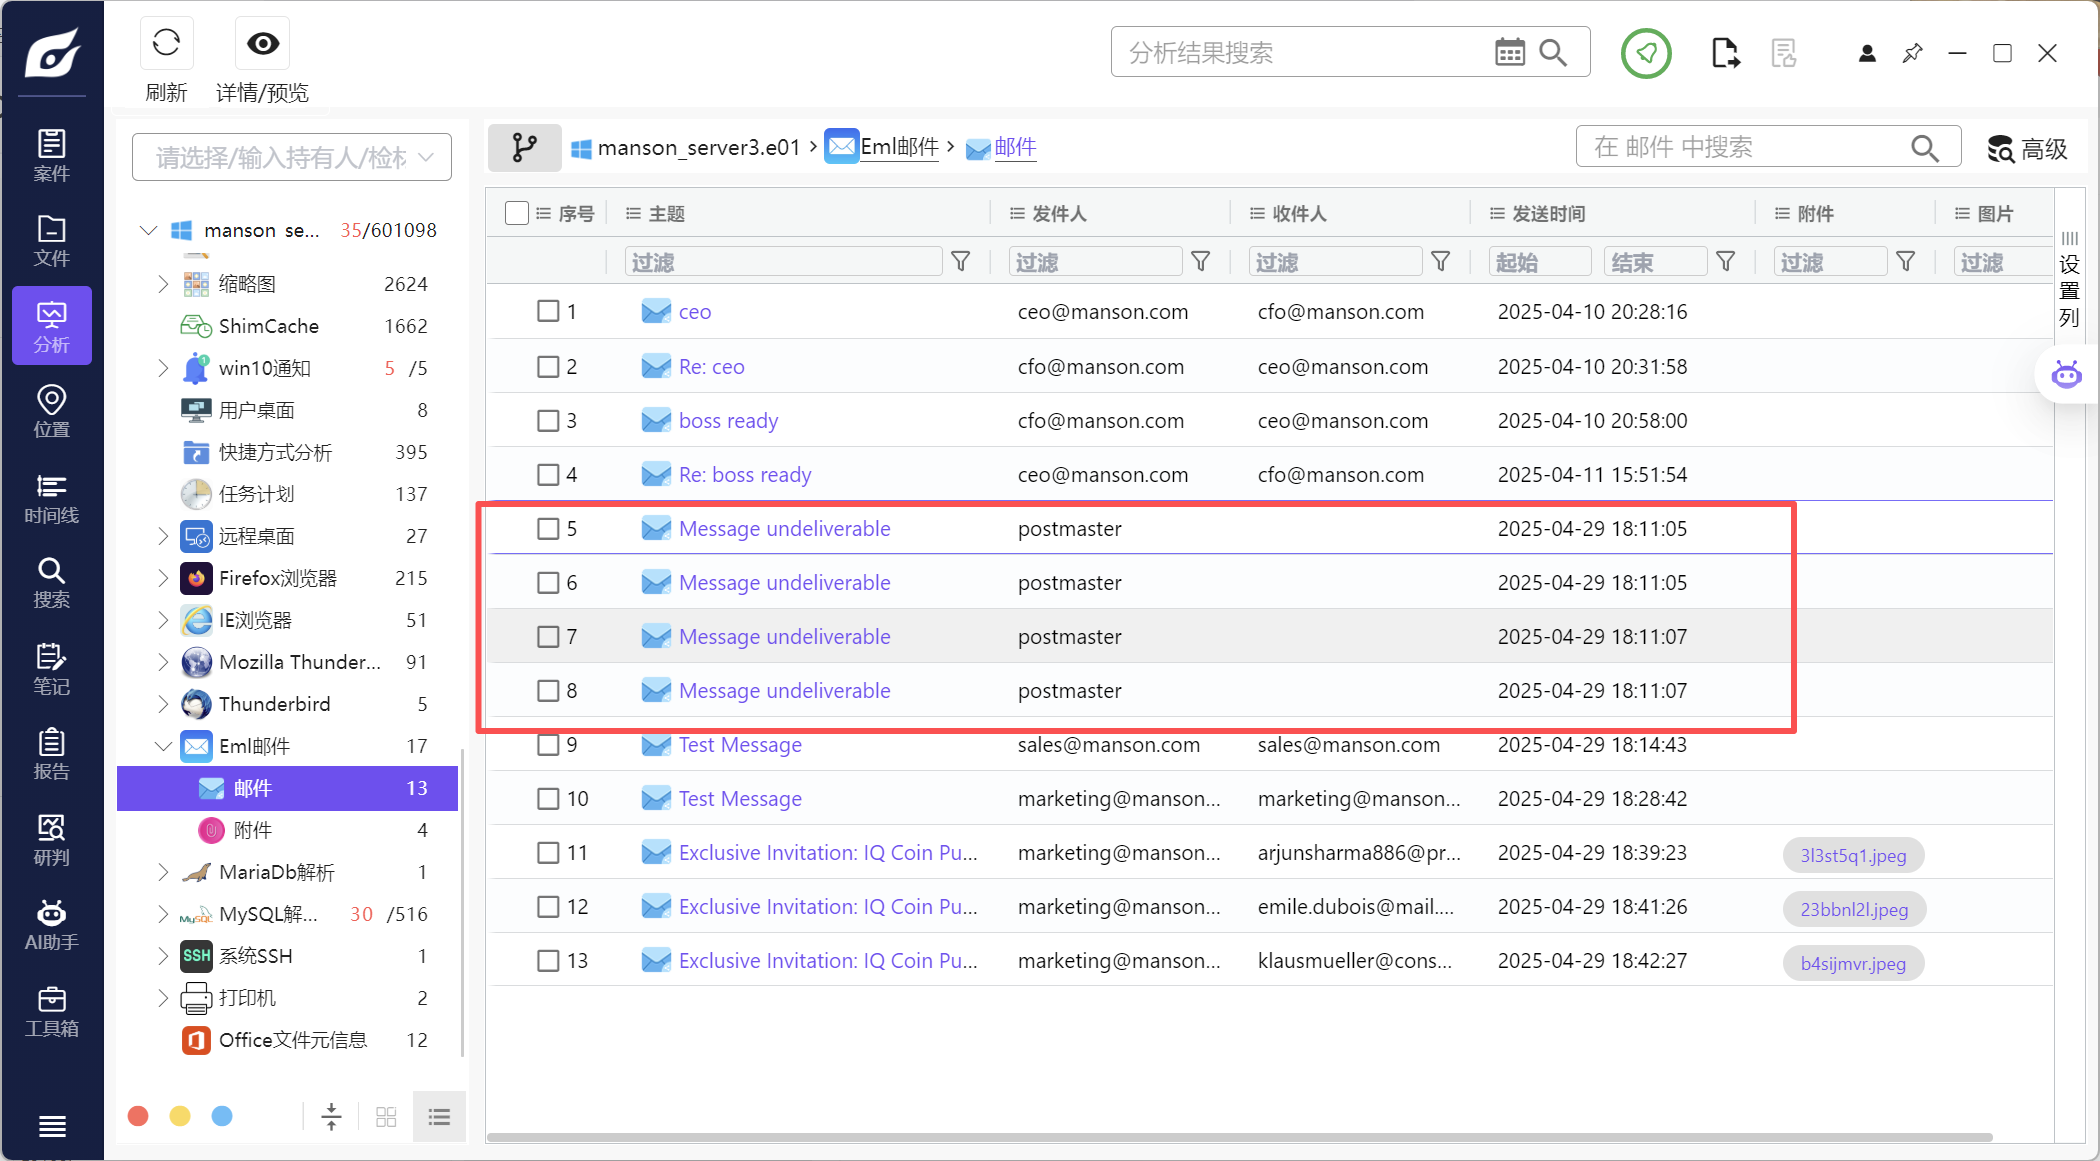Open the AI assistant (AI助手) sidebar icon
Screen dimensions: 2100x1161
[52, 924]
